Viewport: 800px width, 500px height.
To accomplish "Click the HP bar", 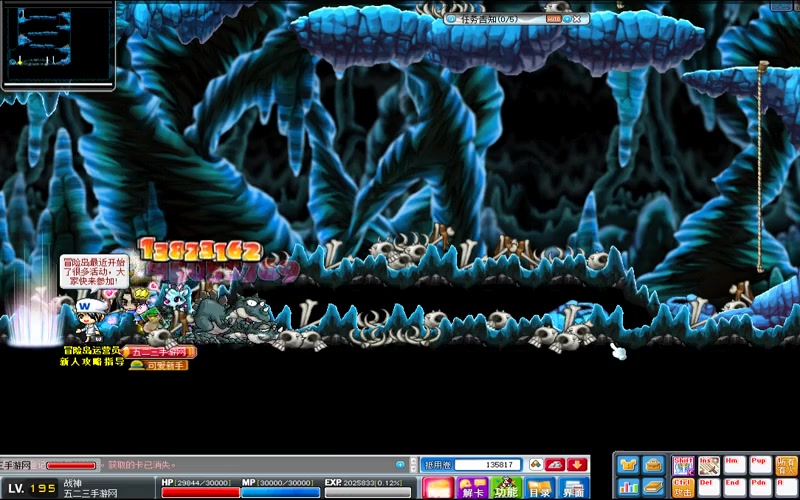I will (x=201, y=492).
